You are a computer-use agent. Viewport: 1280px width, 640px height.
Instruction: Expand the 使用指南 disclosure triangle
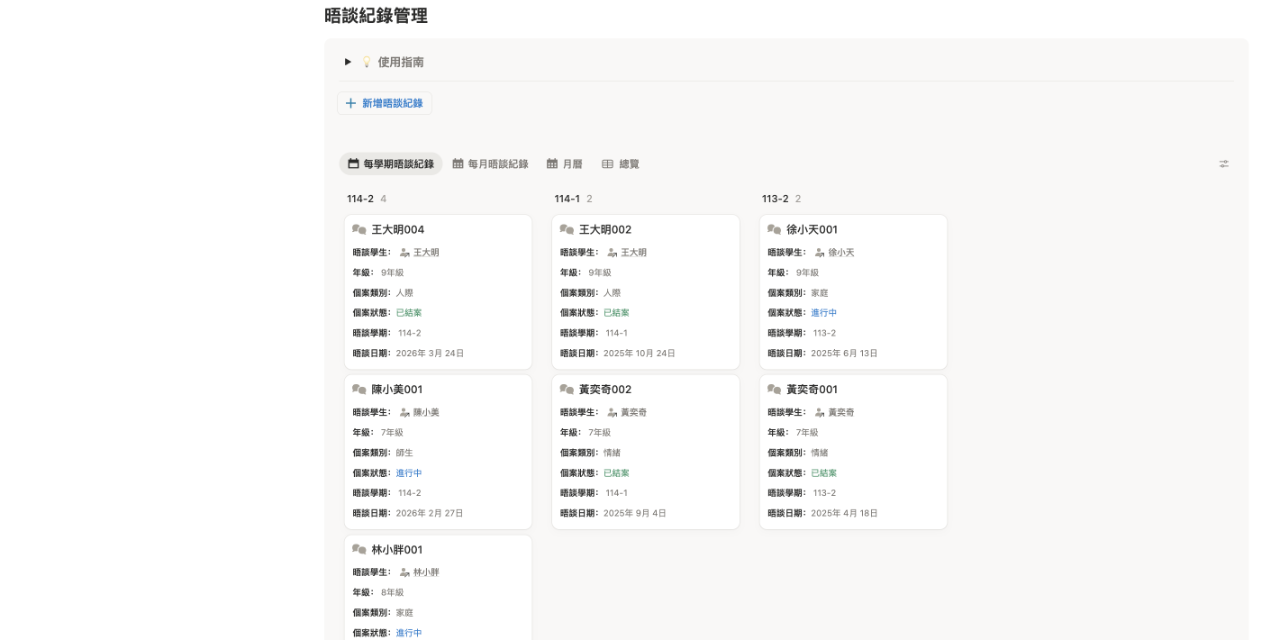click(347, 61)
